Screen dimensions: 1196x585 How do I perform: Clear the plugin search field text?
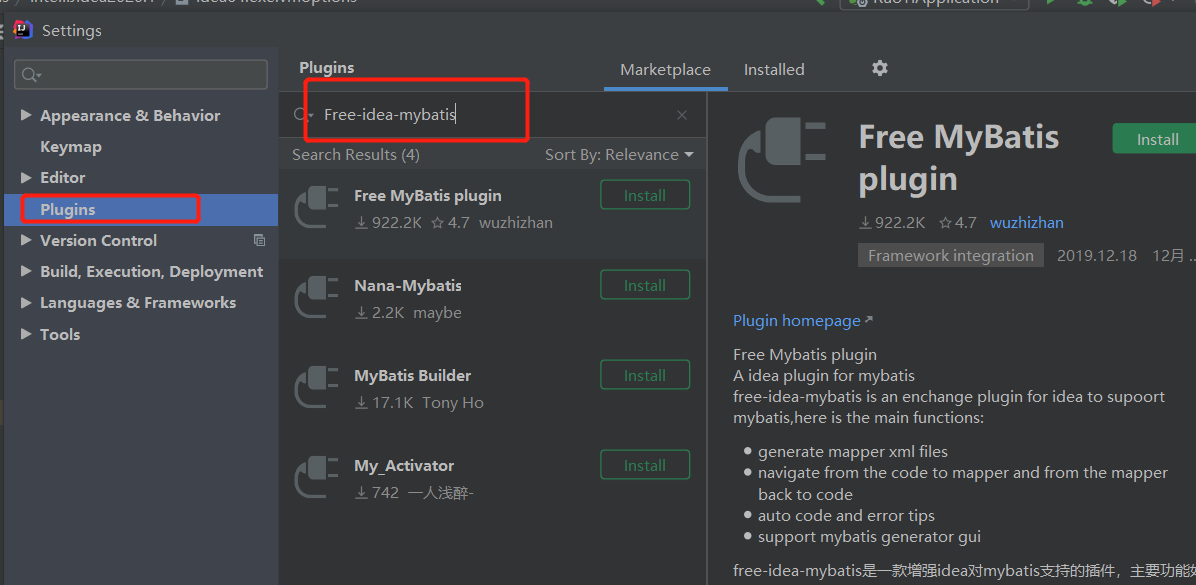pos(682,115)
